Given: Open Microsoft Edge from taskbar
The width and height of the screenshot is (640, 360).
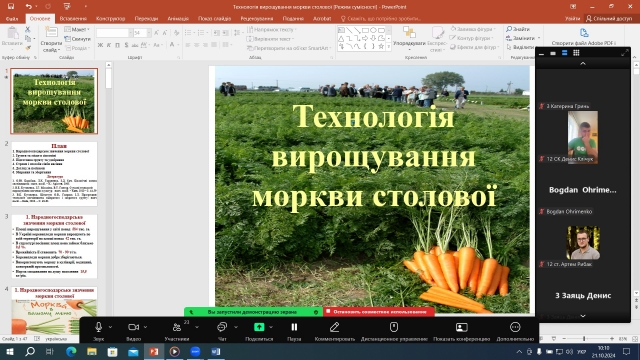Looking at the screenshot, I should click(71, 351).
